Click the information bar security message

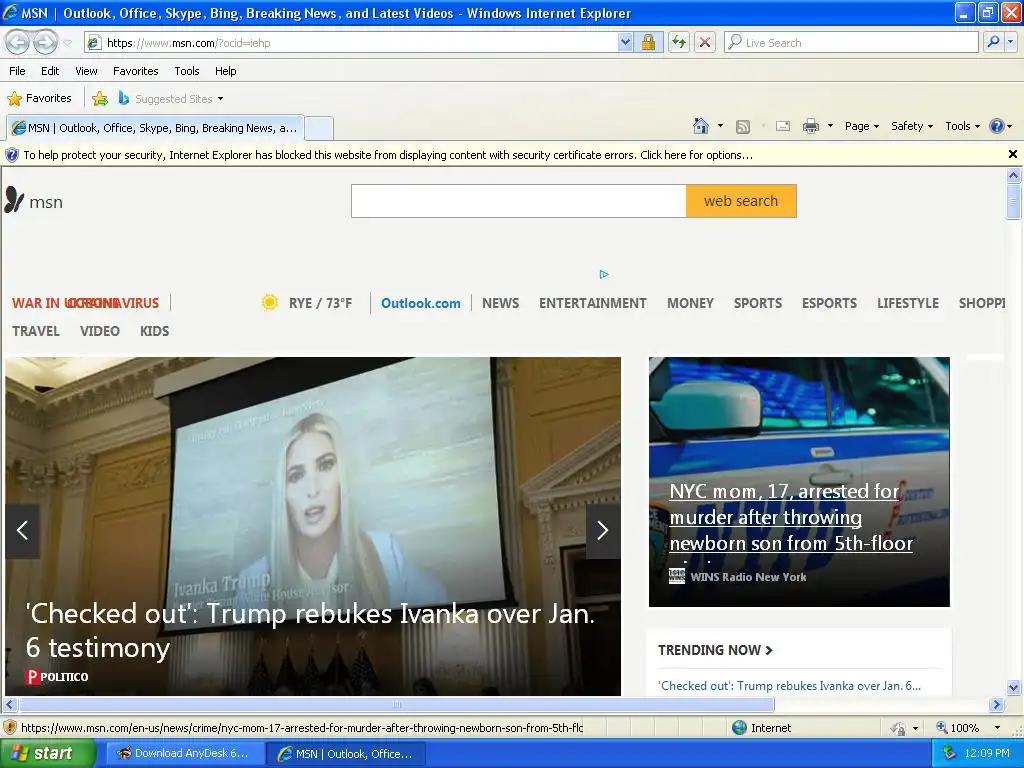tap(388, 155)
